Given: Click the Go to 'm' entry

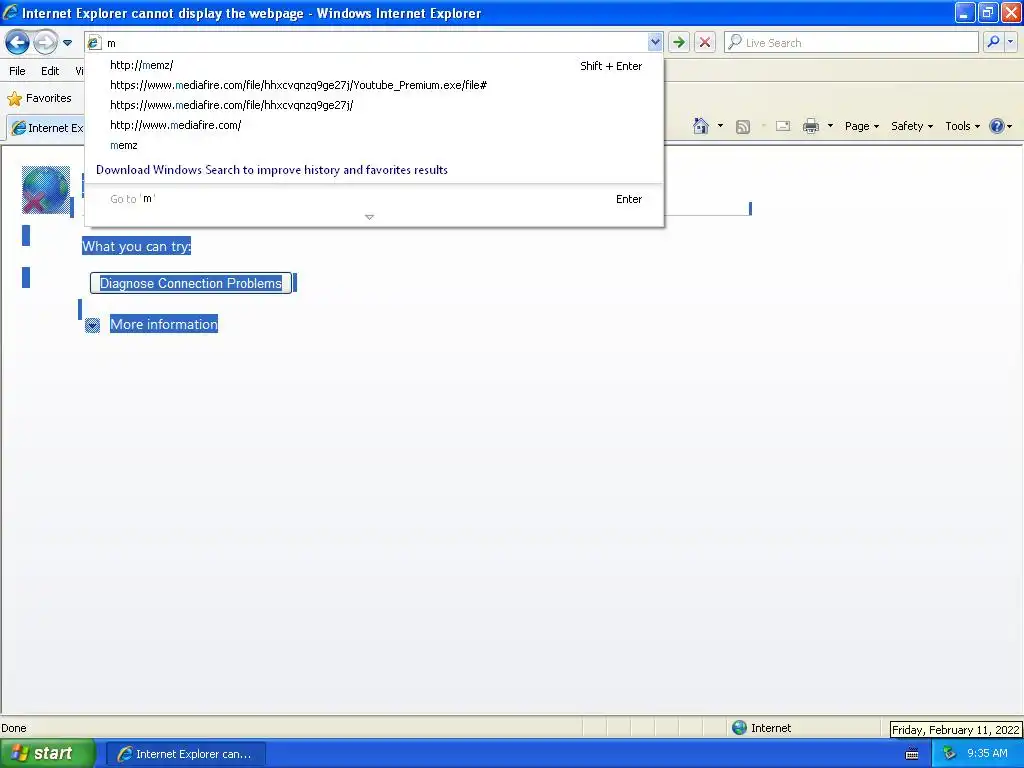Looking at the screenshot, I should point(374,199).
